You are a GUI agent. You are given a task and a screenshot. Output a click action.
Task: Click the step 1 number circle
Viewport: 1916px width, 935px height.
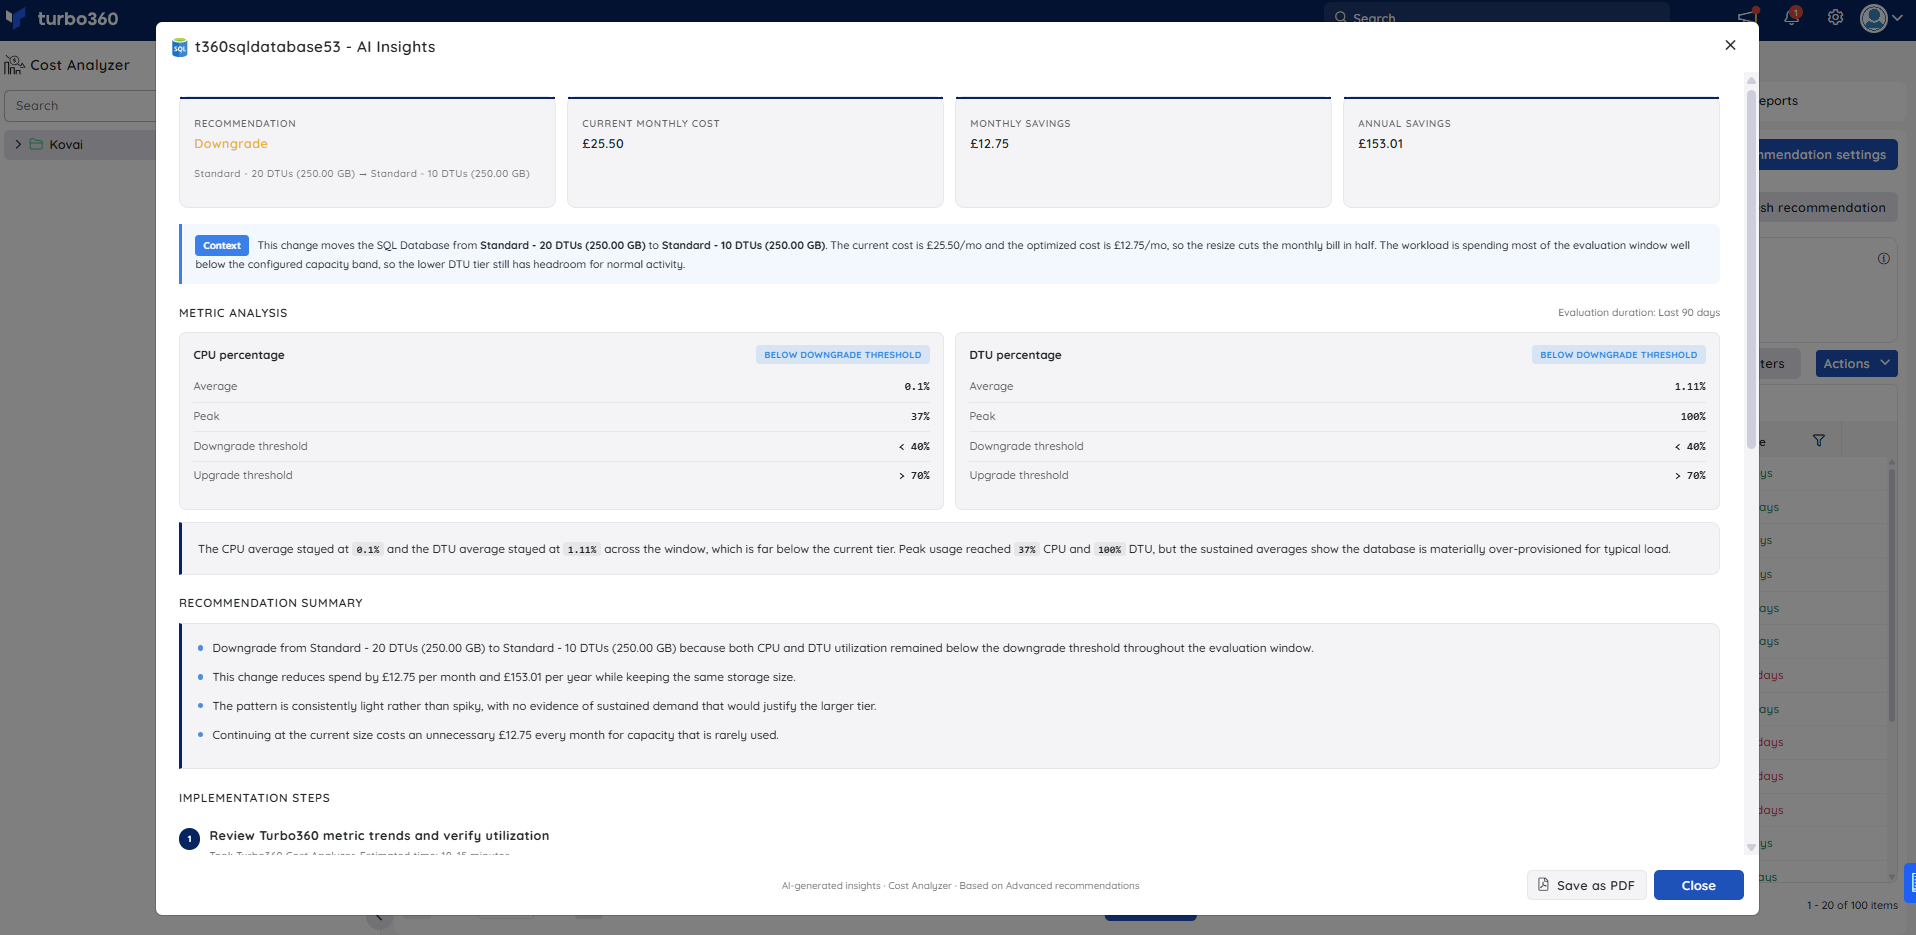189,839
